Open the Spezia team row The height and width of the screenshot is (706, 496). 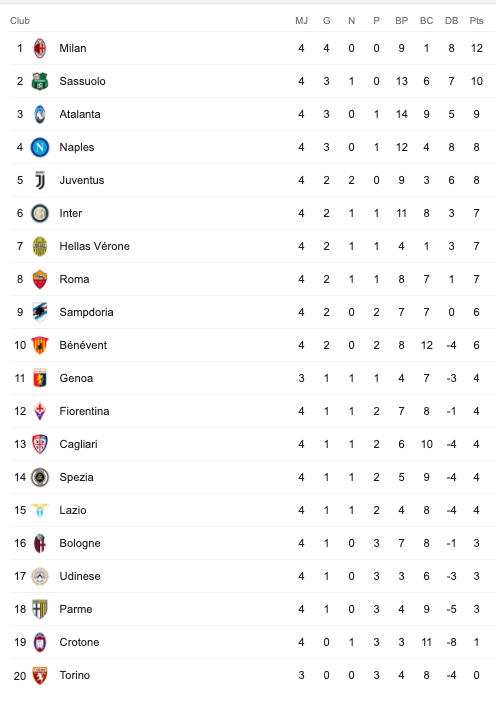253,477
